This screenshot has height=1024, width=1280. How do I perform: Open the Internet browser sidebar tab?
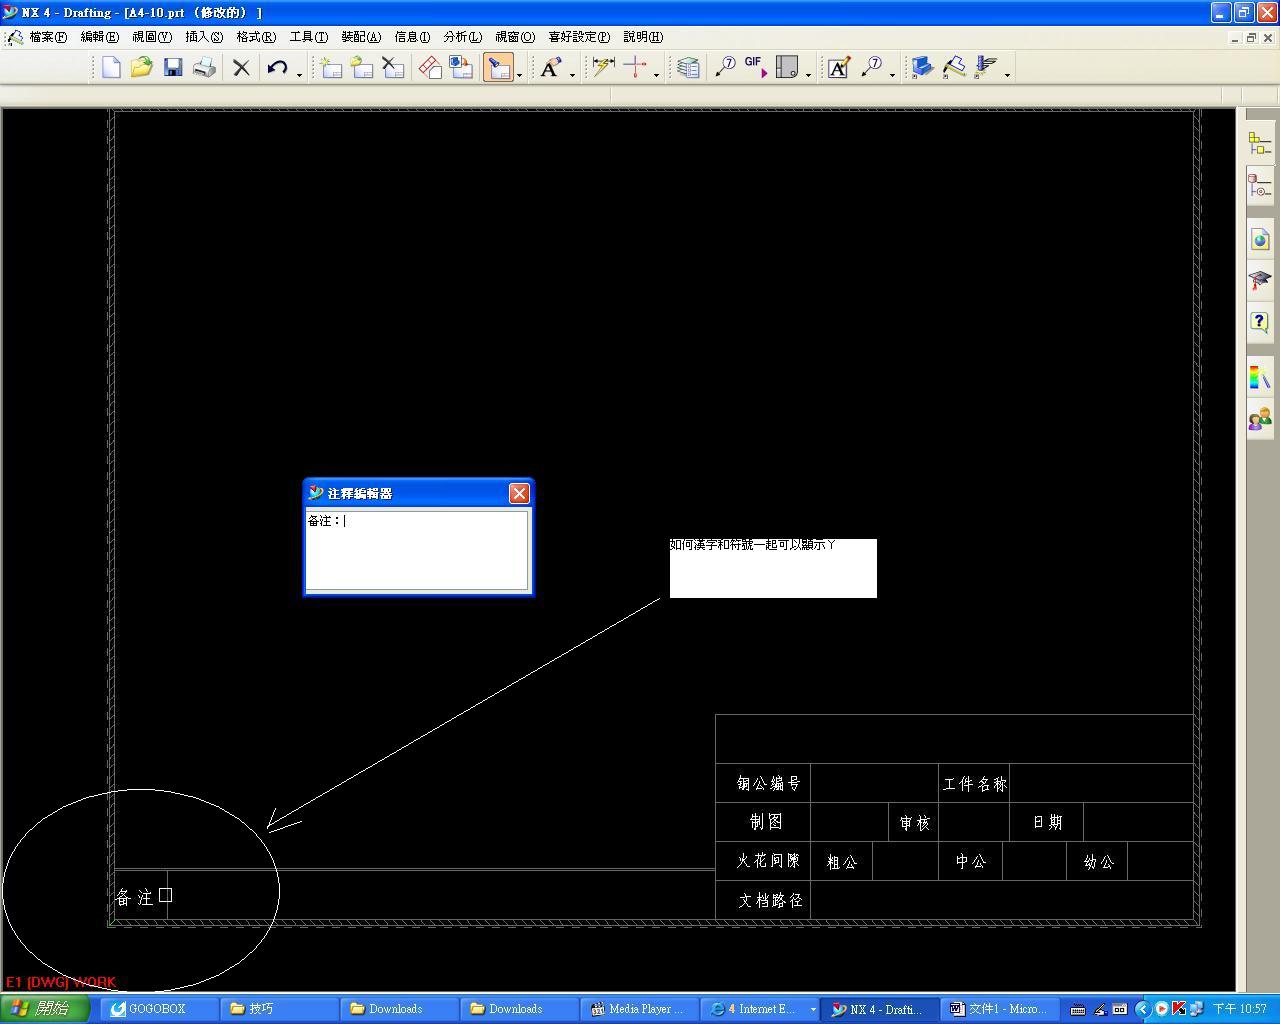(1259, 239)
